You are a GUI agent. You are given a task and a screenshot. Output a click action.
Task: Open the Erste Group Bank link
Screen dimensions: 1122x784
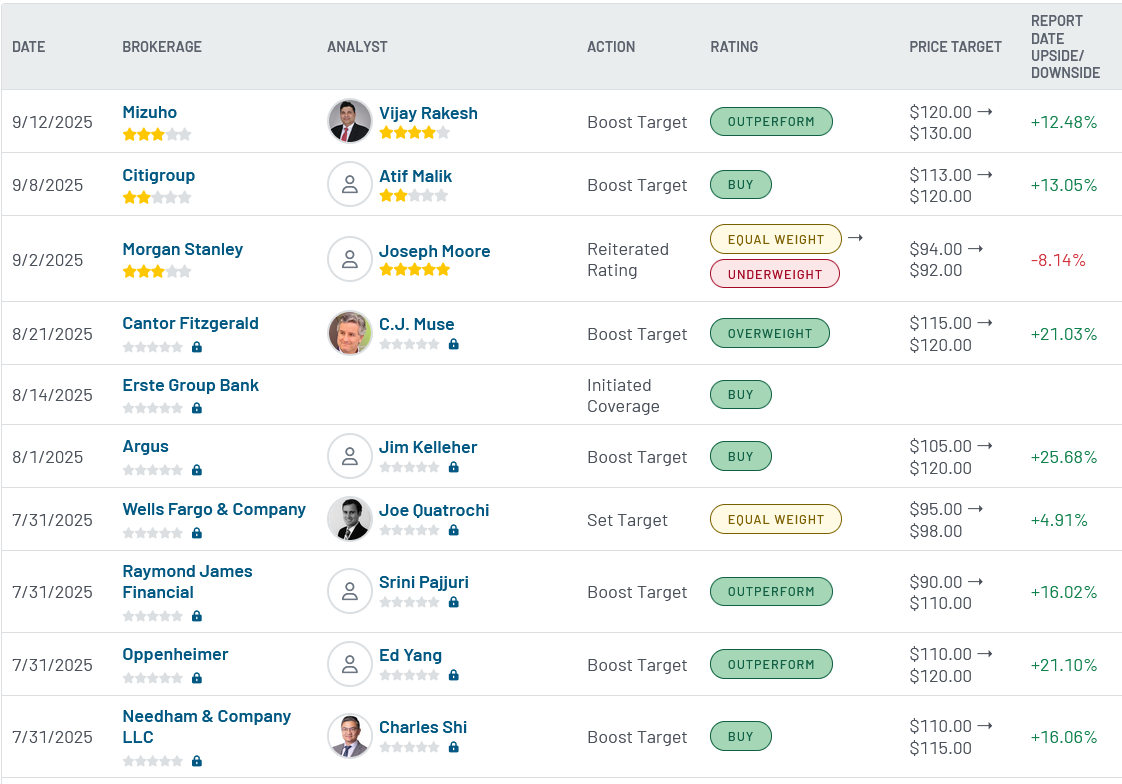coord(190,386)
